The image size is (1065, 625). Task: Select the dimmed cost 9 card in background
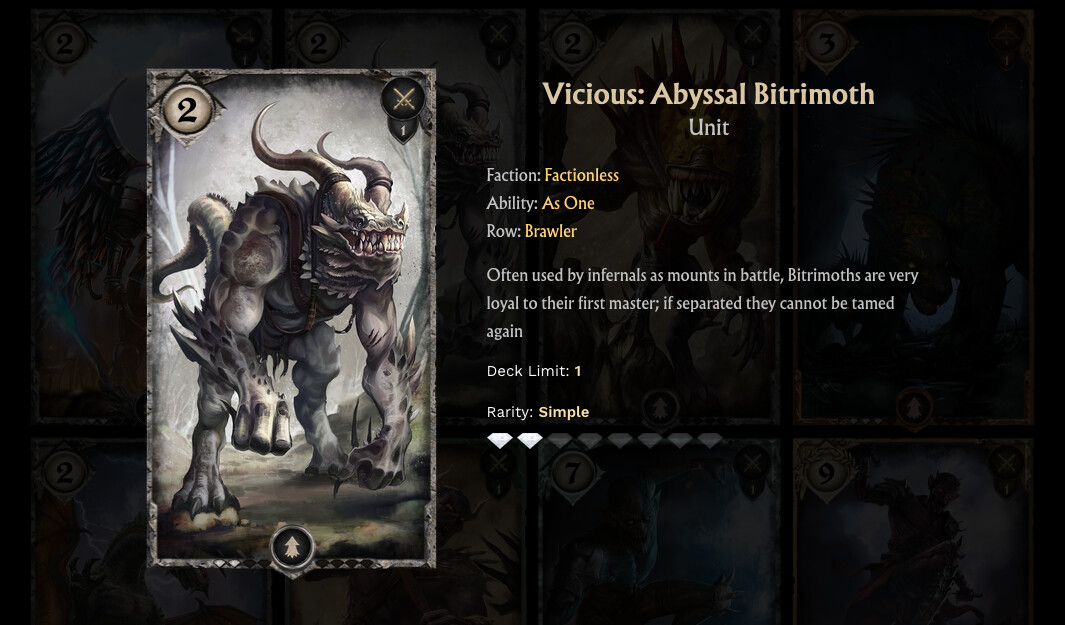pyautogui.click(x=914, y=531)
